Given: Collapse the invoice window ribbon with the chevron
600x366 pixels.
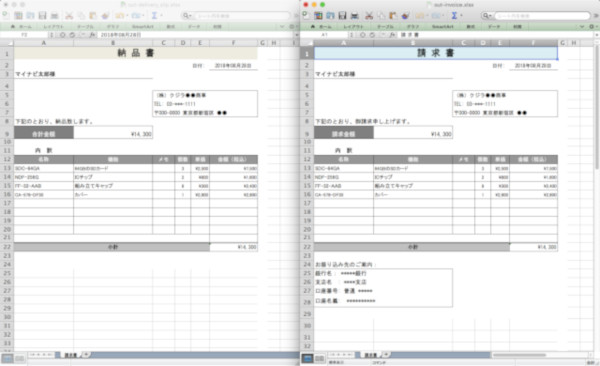Looking at the screenshot, I should 582,26.
